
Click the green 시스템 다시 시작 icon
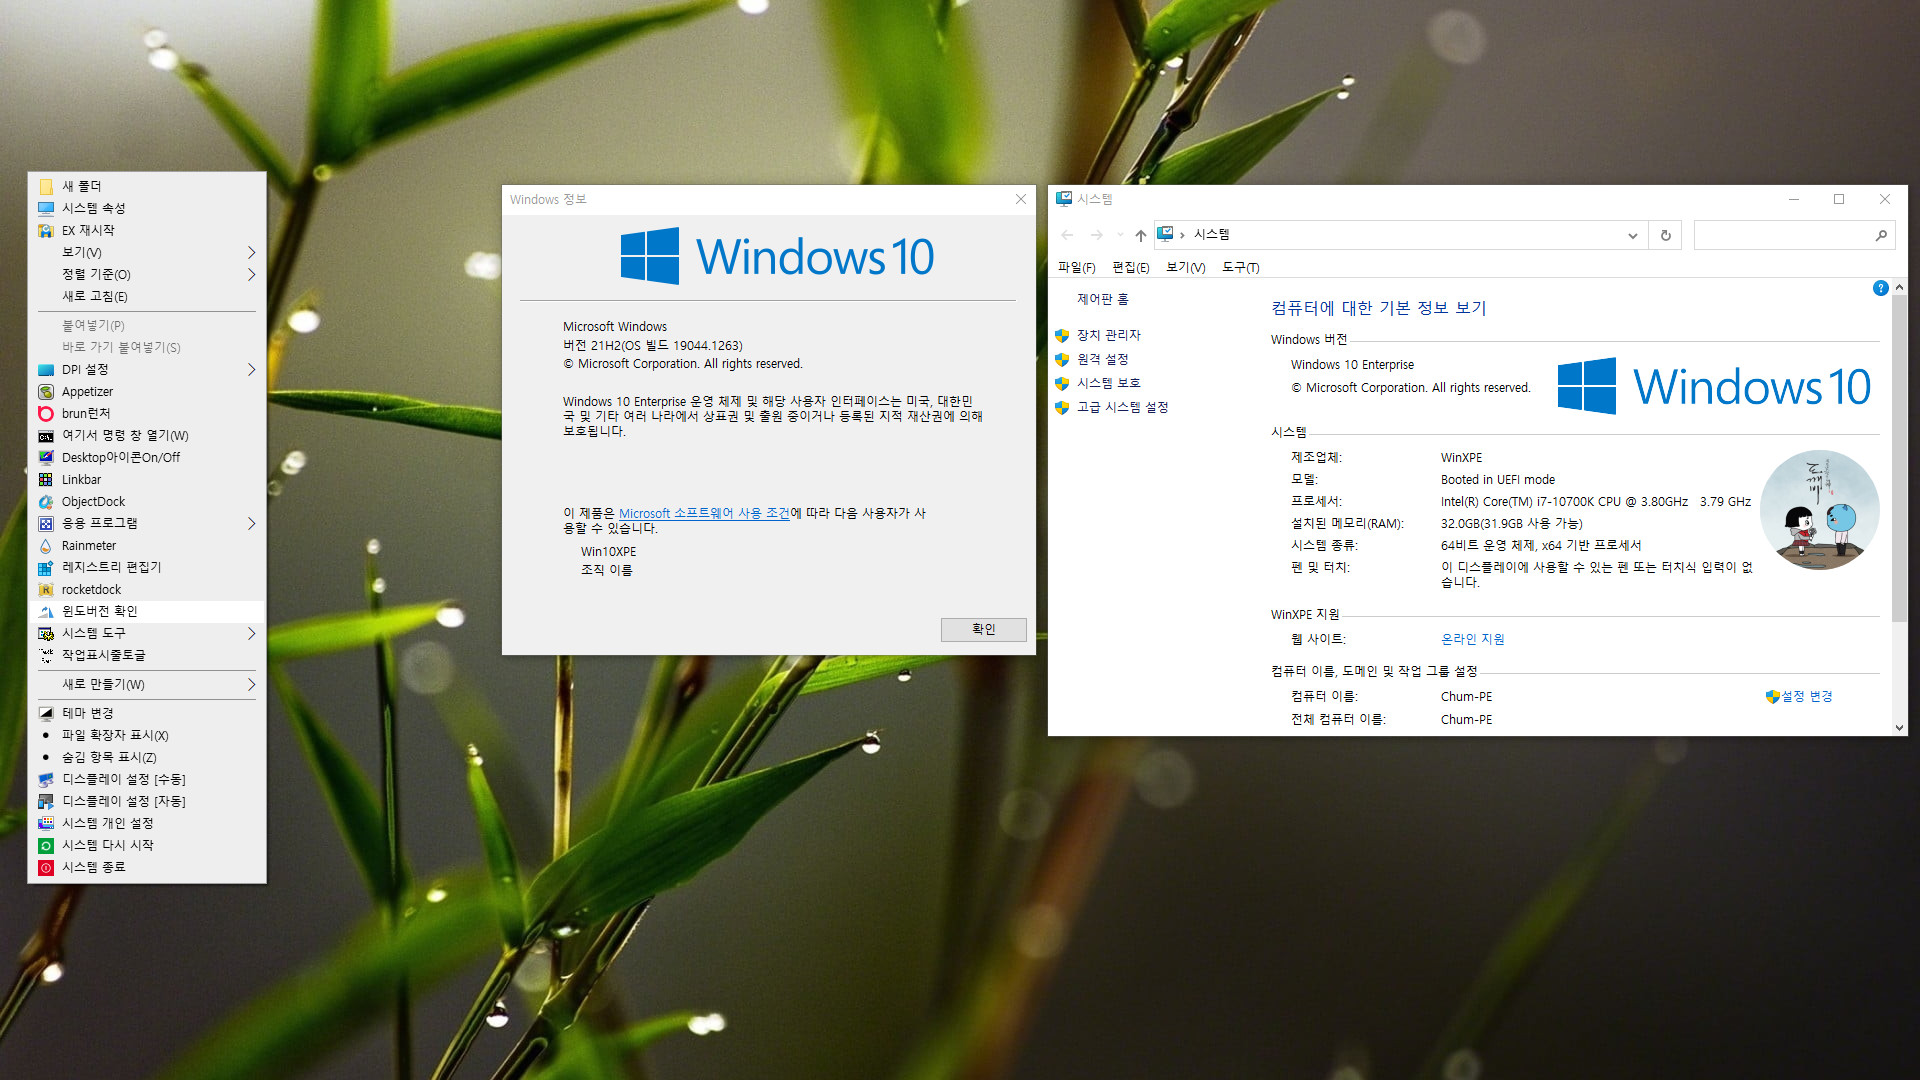coord(46,846)
